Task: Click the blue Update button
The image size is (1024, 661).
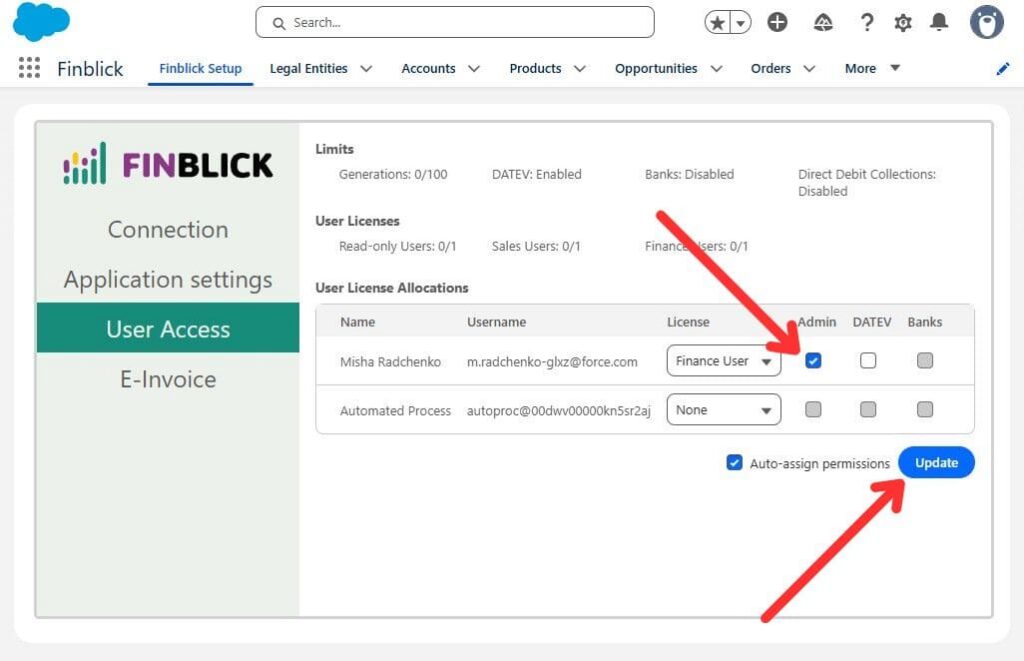Action: 936,462
